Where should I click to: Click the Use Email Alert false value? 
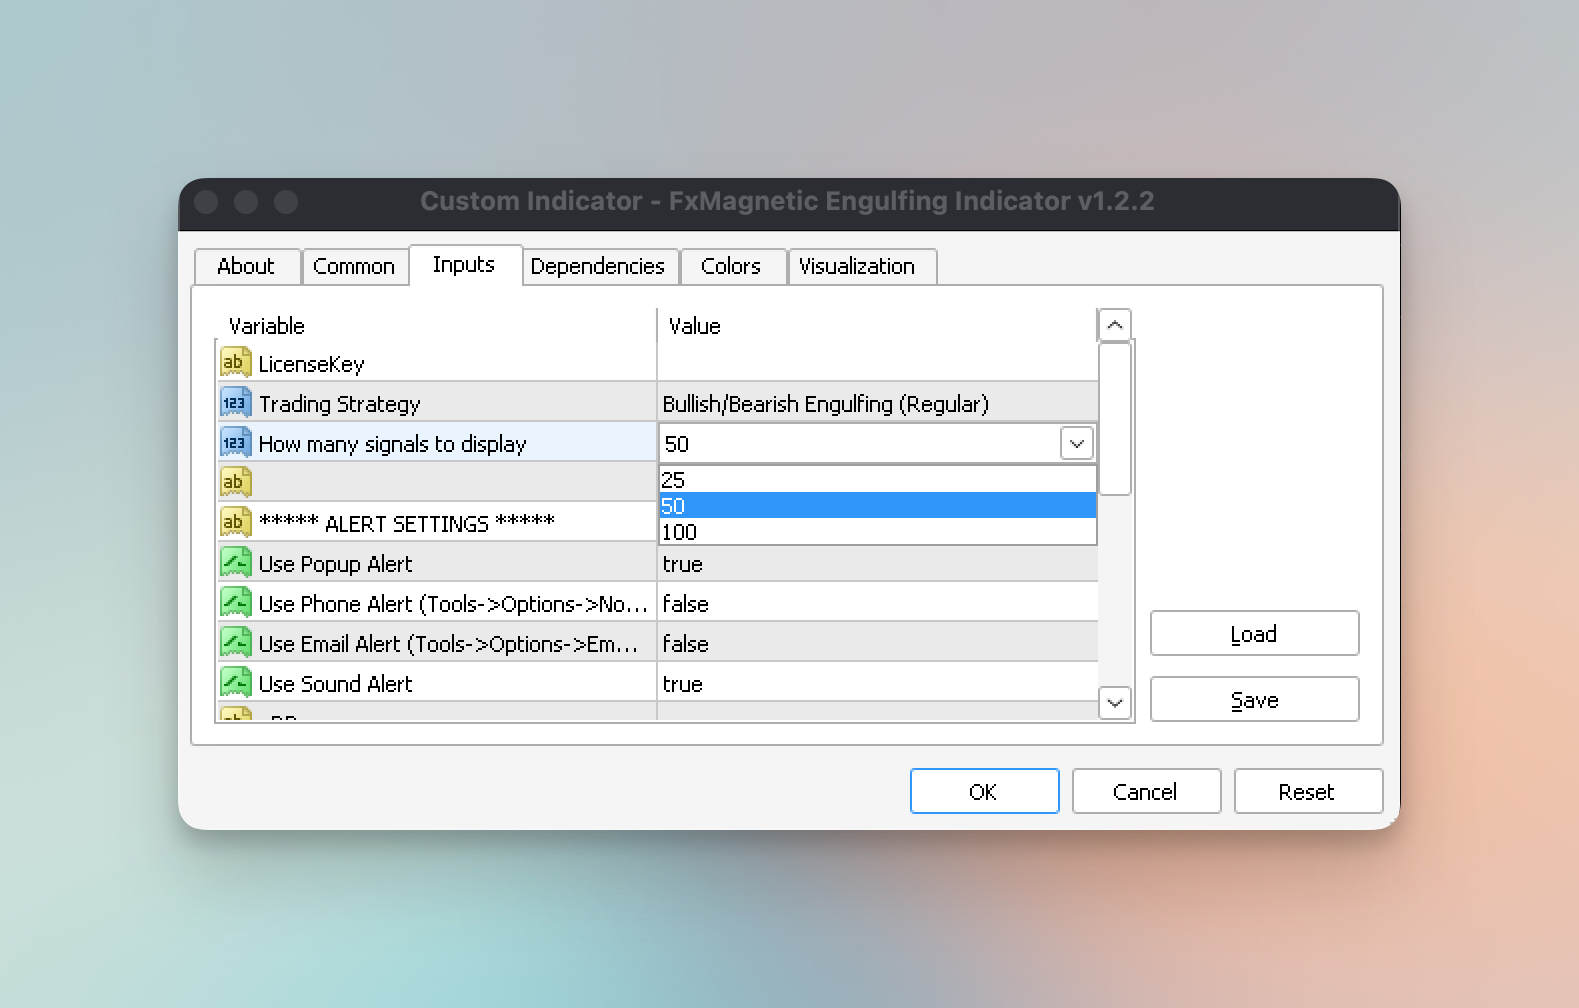[x=685, y=644]
